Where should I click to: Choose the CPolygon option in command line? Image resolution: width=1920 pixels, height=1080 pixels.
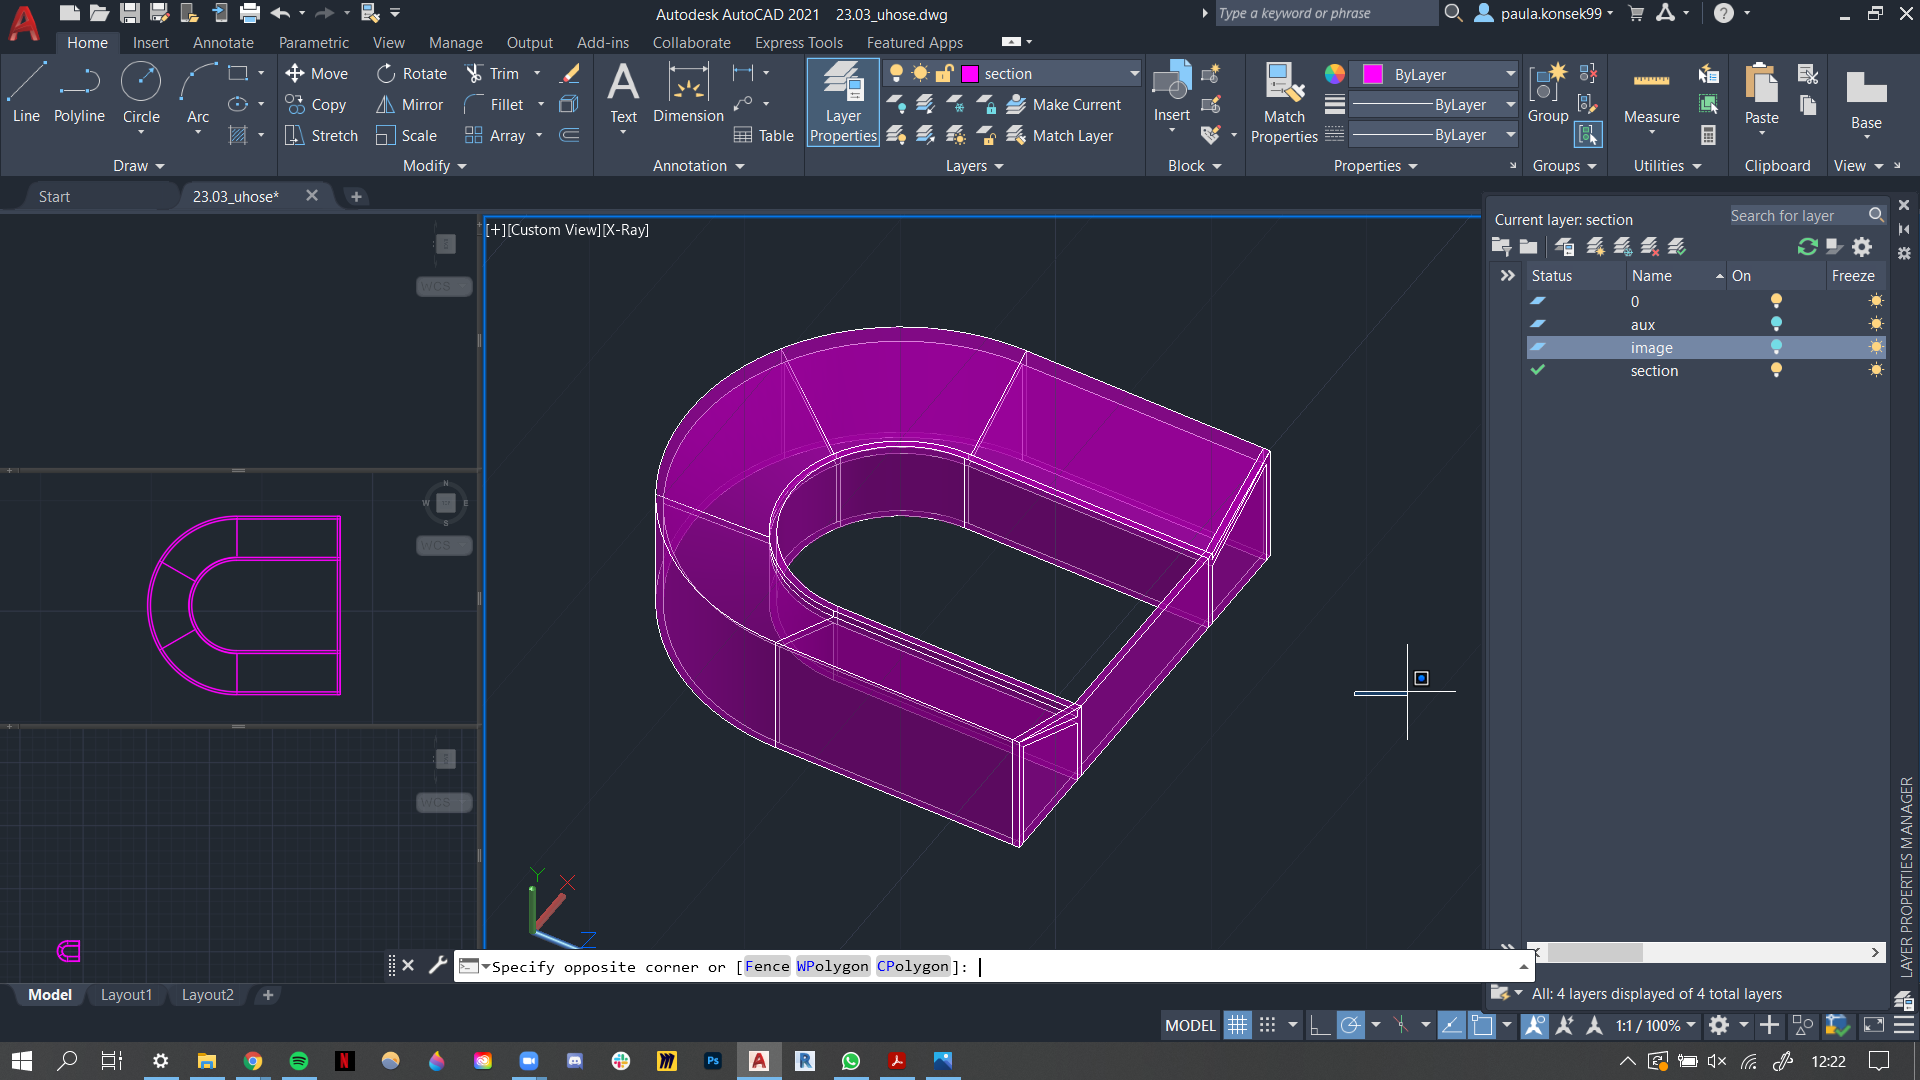coord(912,966)
